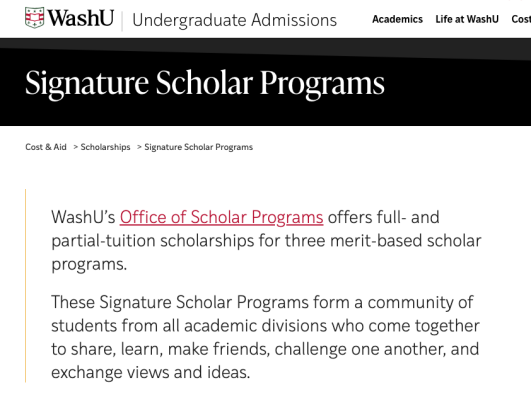The width and height of the screenshot is (532, 403).
Task: Open the partially visible Cost menu item
Action: click(x=521, y=19)
